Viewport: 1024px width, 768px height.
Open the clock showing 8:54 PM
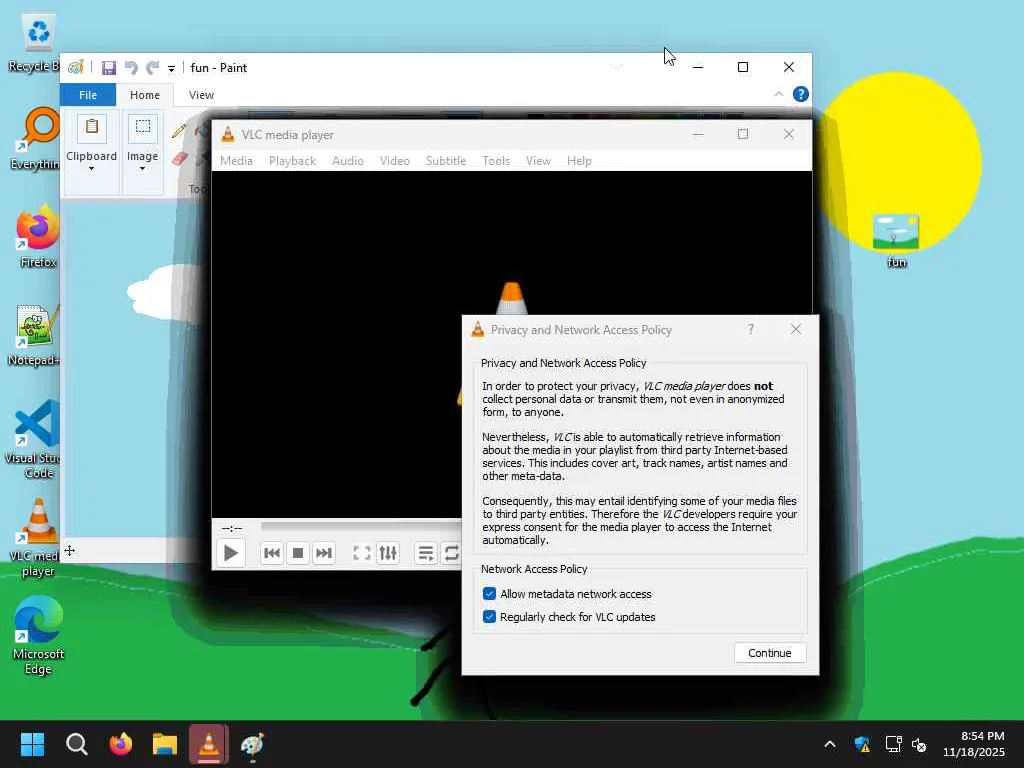(x=974, y=744)
